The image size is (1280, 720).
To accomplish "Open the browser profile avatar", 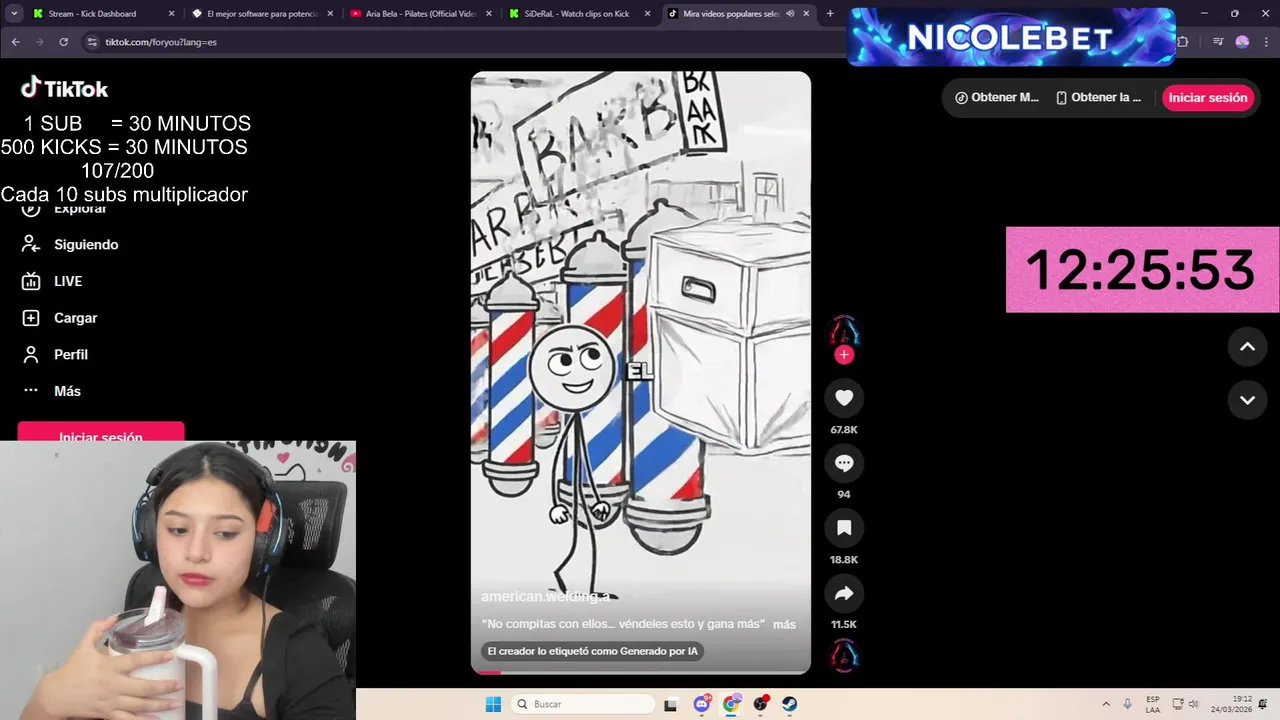I will 1242,42.
